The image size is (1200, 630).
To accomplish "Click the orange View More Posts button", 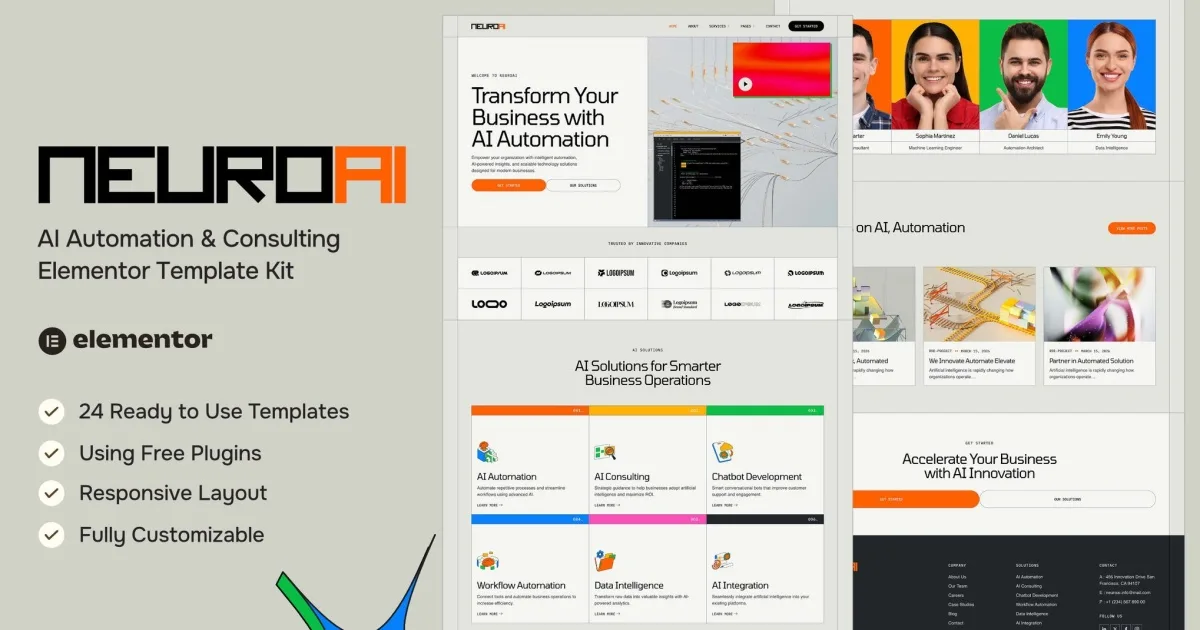I will click(x=1132, y=228).
